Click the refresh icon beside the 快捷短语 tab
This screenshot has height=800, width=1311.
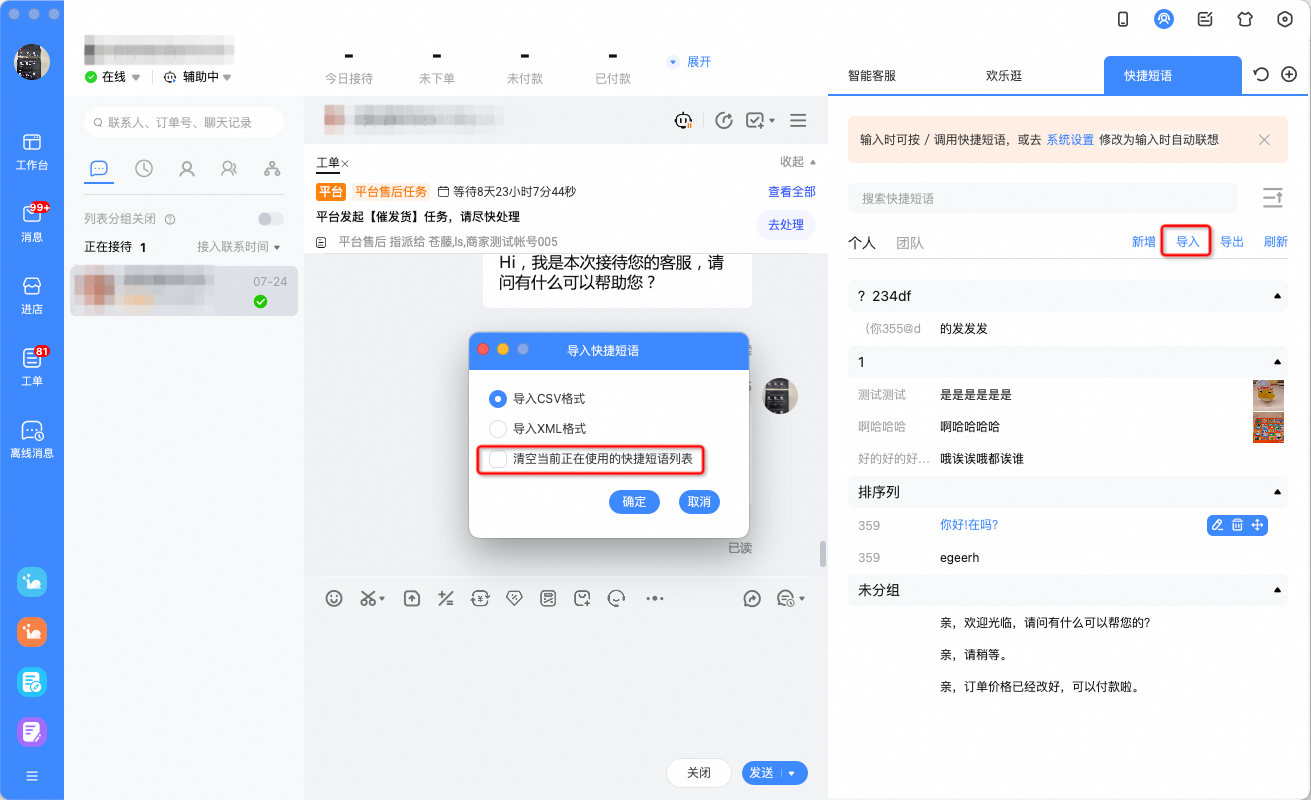coord(1261,74)
